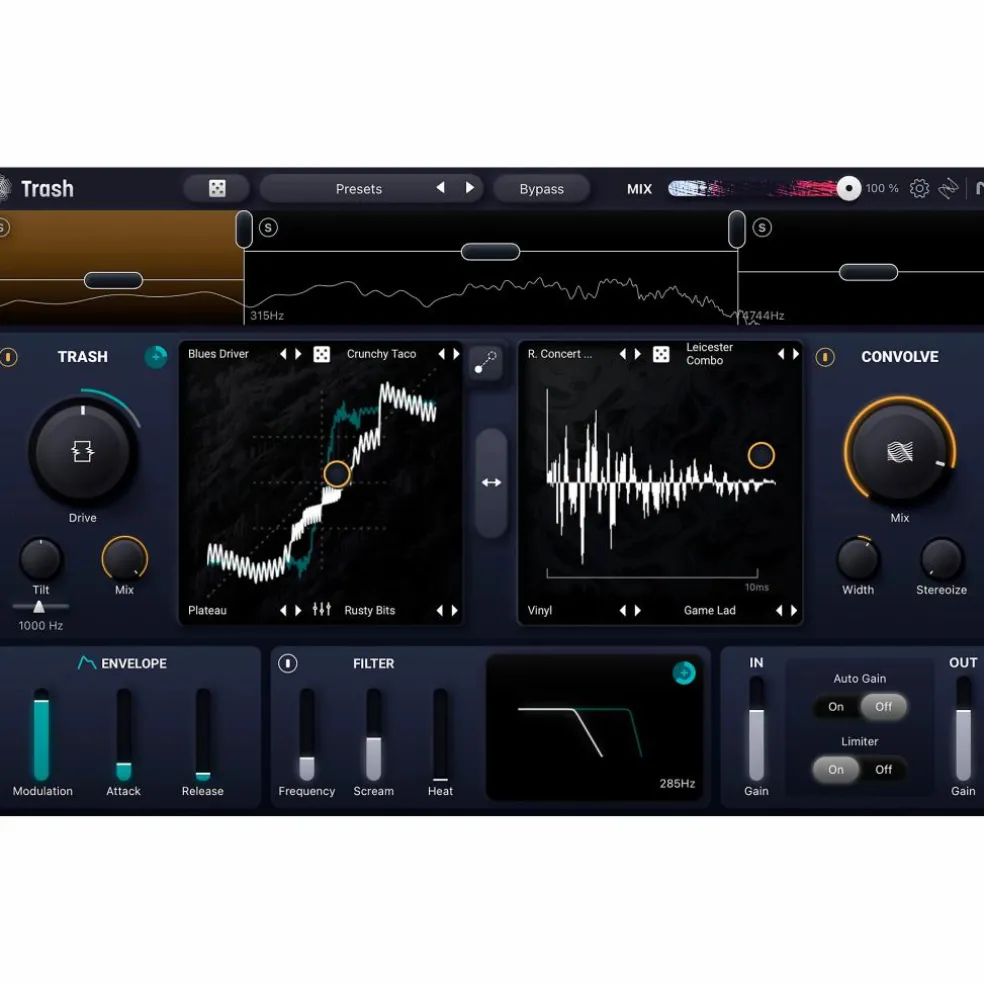The height and width of the screenshot is (984, 984).
Task: Click the Stereoize knob
Action: (x=941, y=559)
